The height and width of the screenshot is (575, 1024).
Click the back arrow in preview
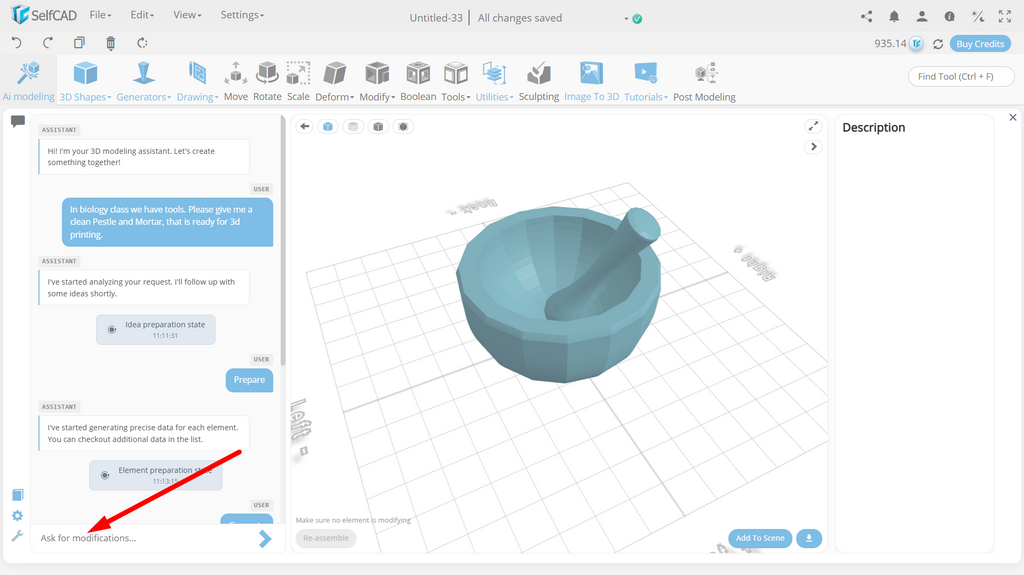(304, 126)
